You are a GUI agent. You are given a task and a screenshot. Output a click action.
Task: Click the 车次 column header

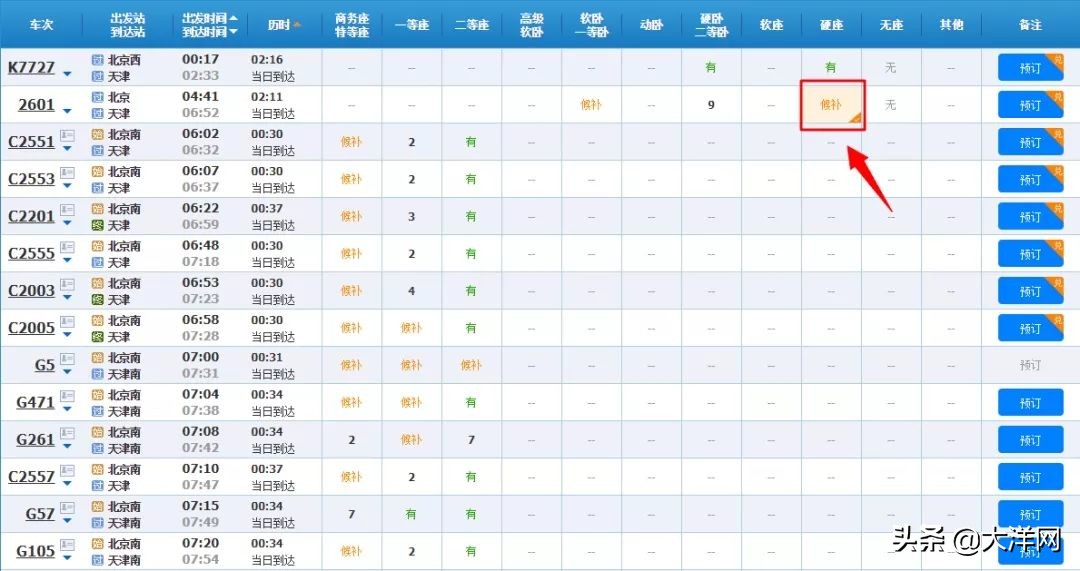tap(41, 25)
